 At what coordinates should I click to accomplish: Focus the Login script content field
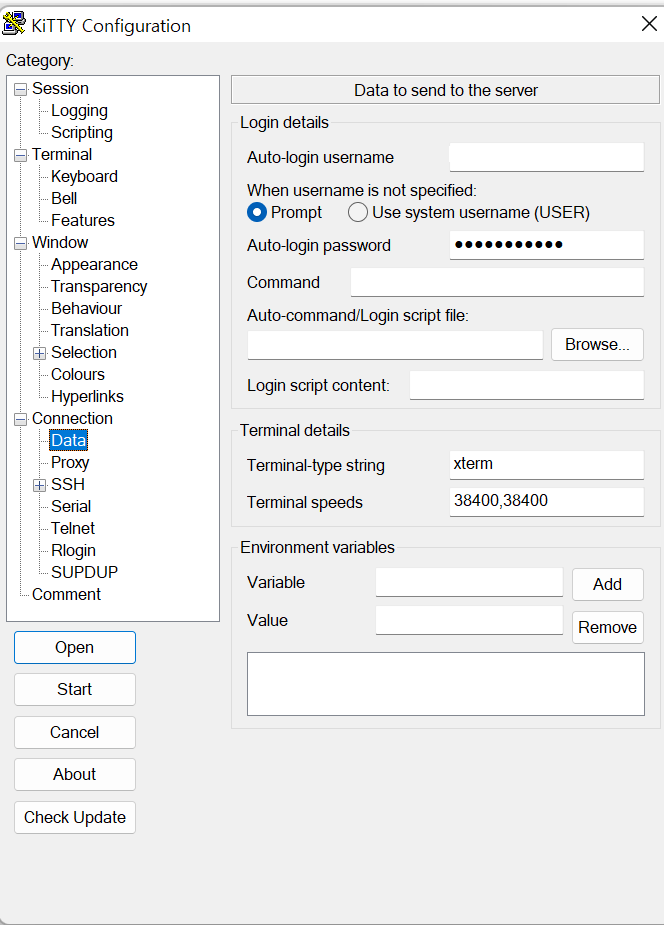527,385
